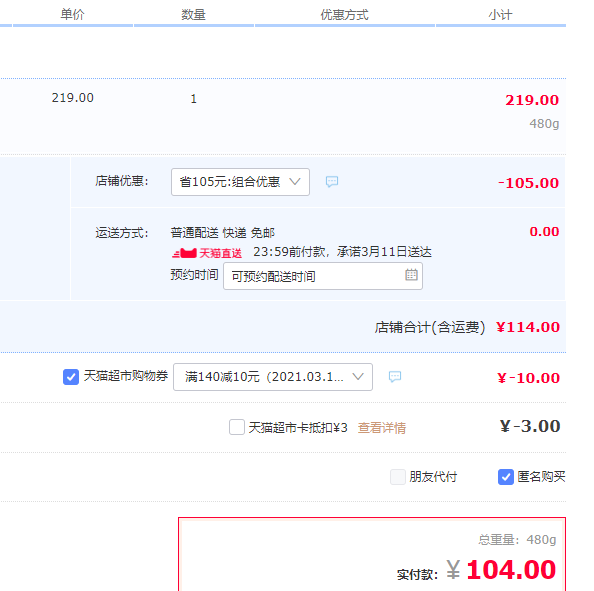Screen dimensions: 594x591
Task: Click the message icon beside 购物券 dropdown
Action: [x=395, y=377]
